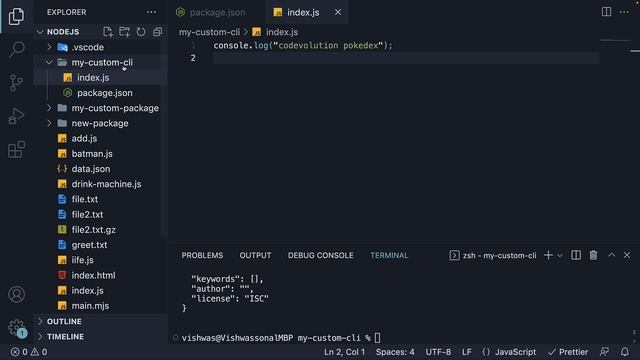
Task: Open the Search view icon
Action: [16, 49]
